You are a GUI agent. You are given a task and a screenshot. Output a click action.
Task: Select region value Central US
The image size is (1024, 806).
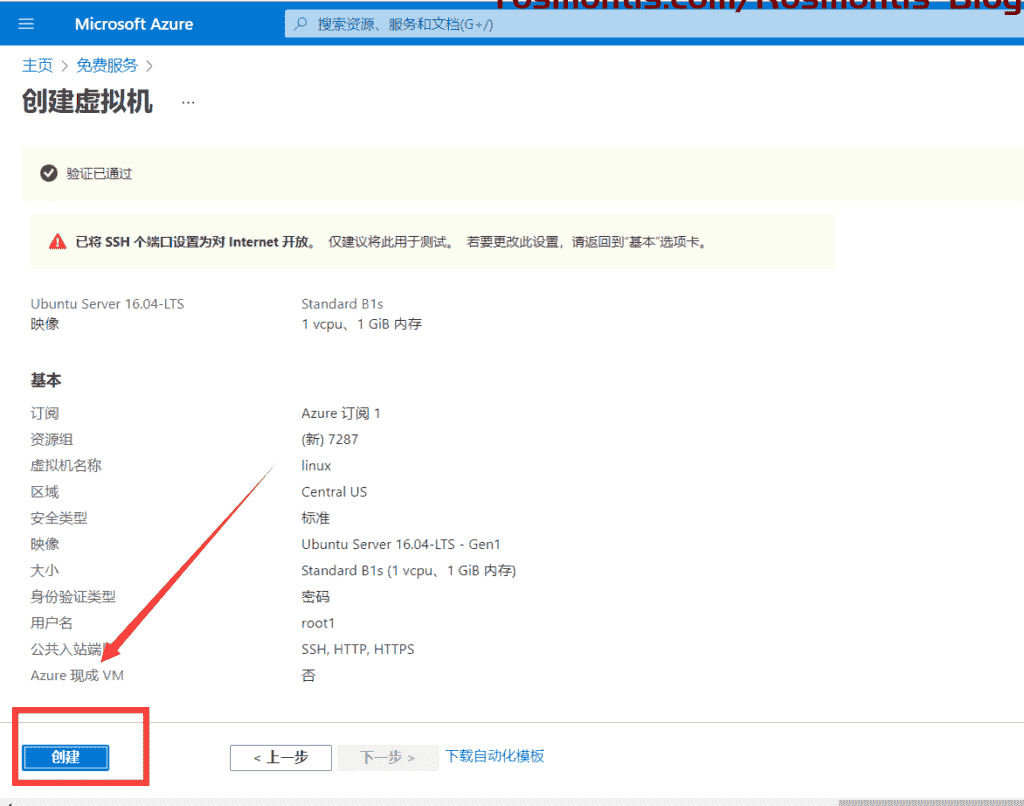(334, 492)
